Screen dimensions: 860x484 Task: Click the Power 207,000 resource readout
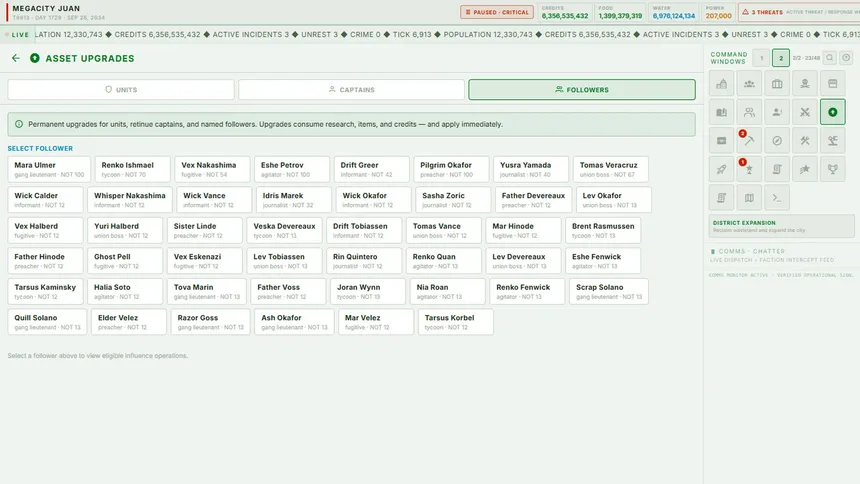(718, 12)
